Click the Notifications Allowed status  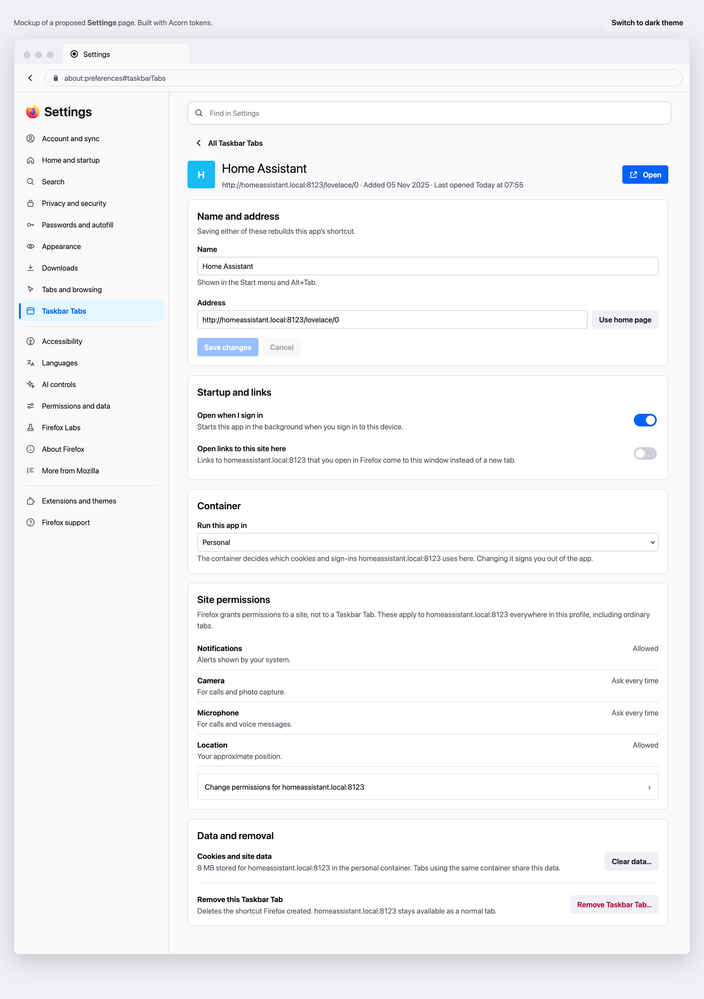click(645, 649)
